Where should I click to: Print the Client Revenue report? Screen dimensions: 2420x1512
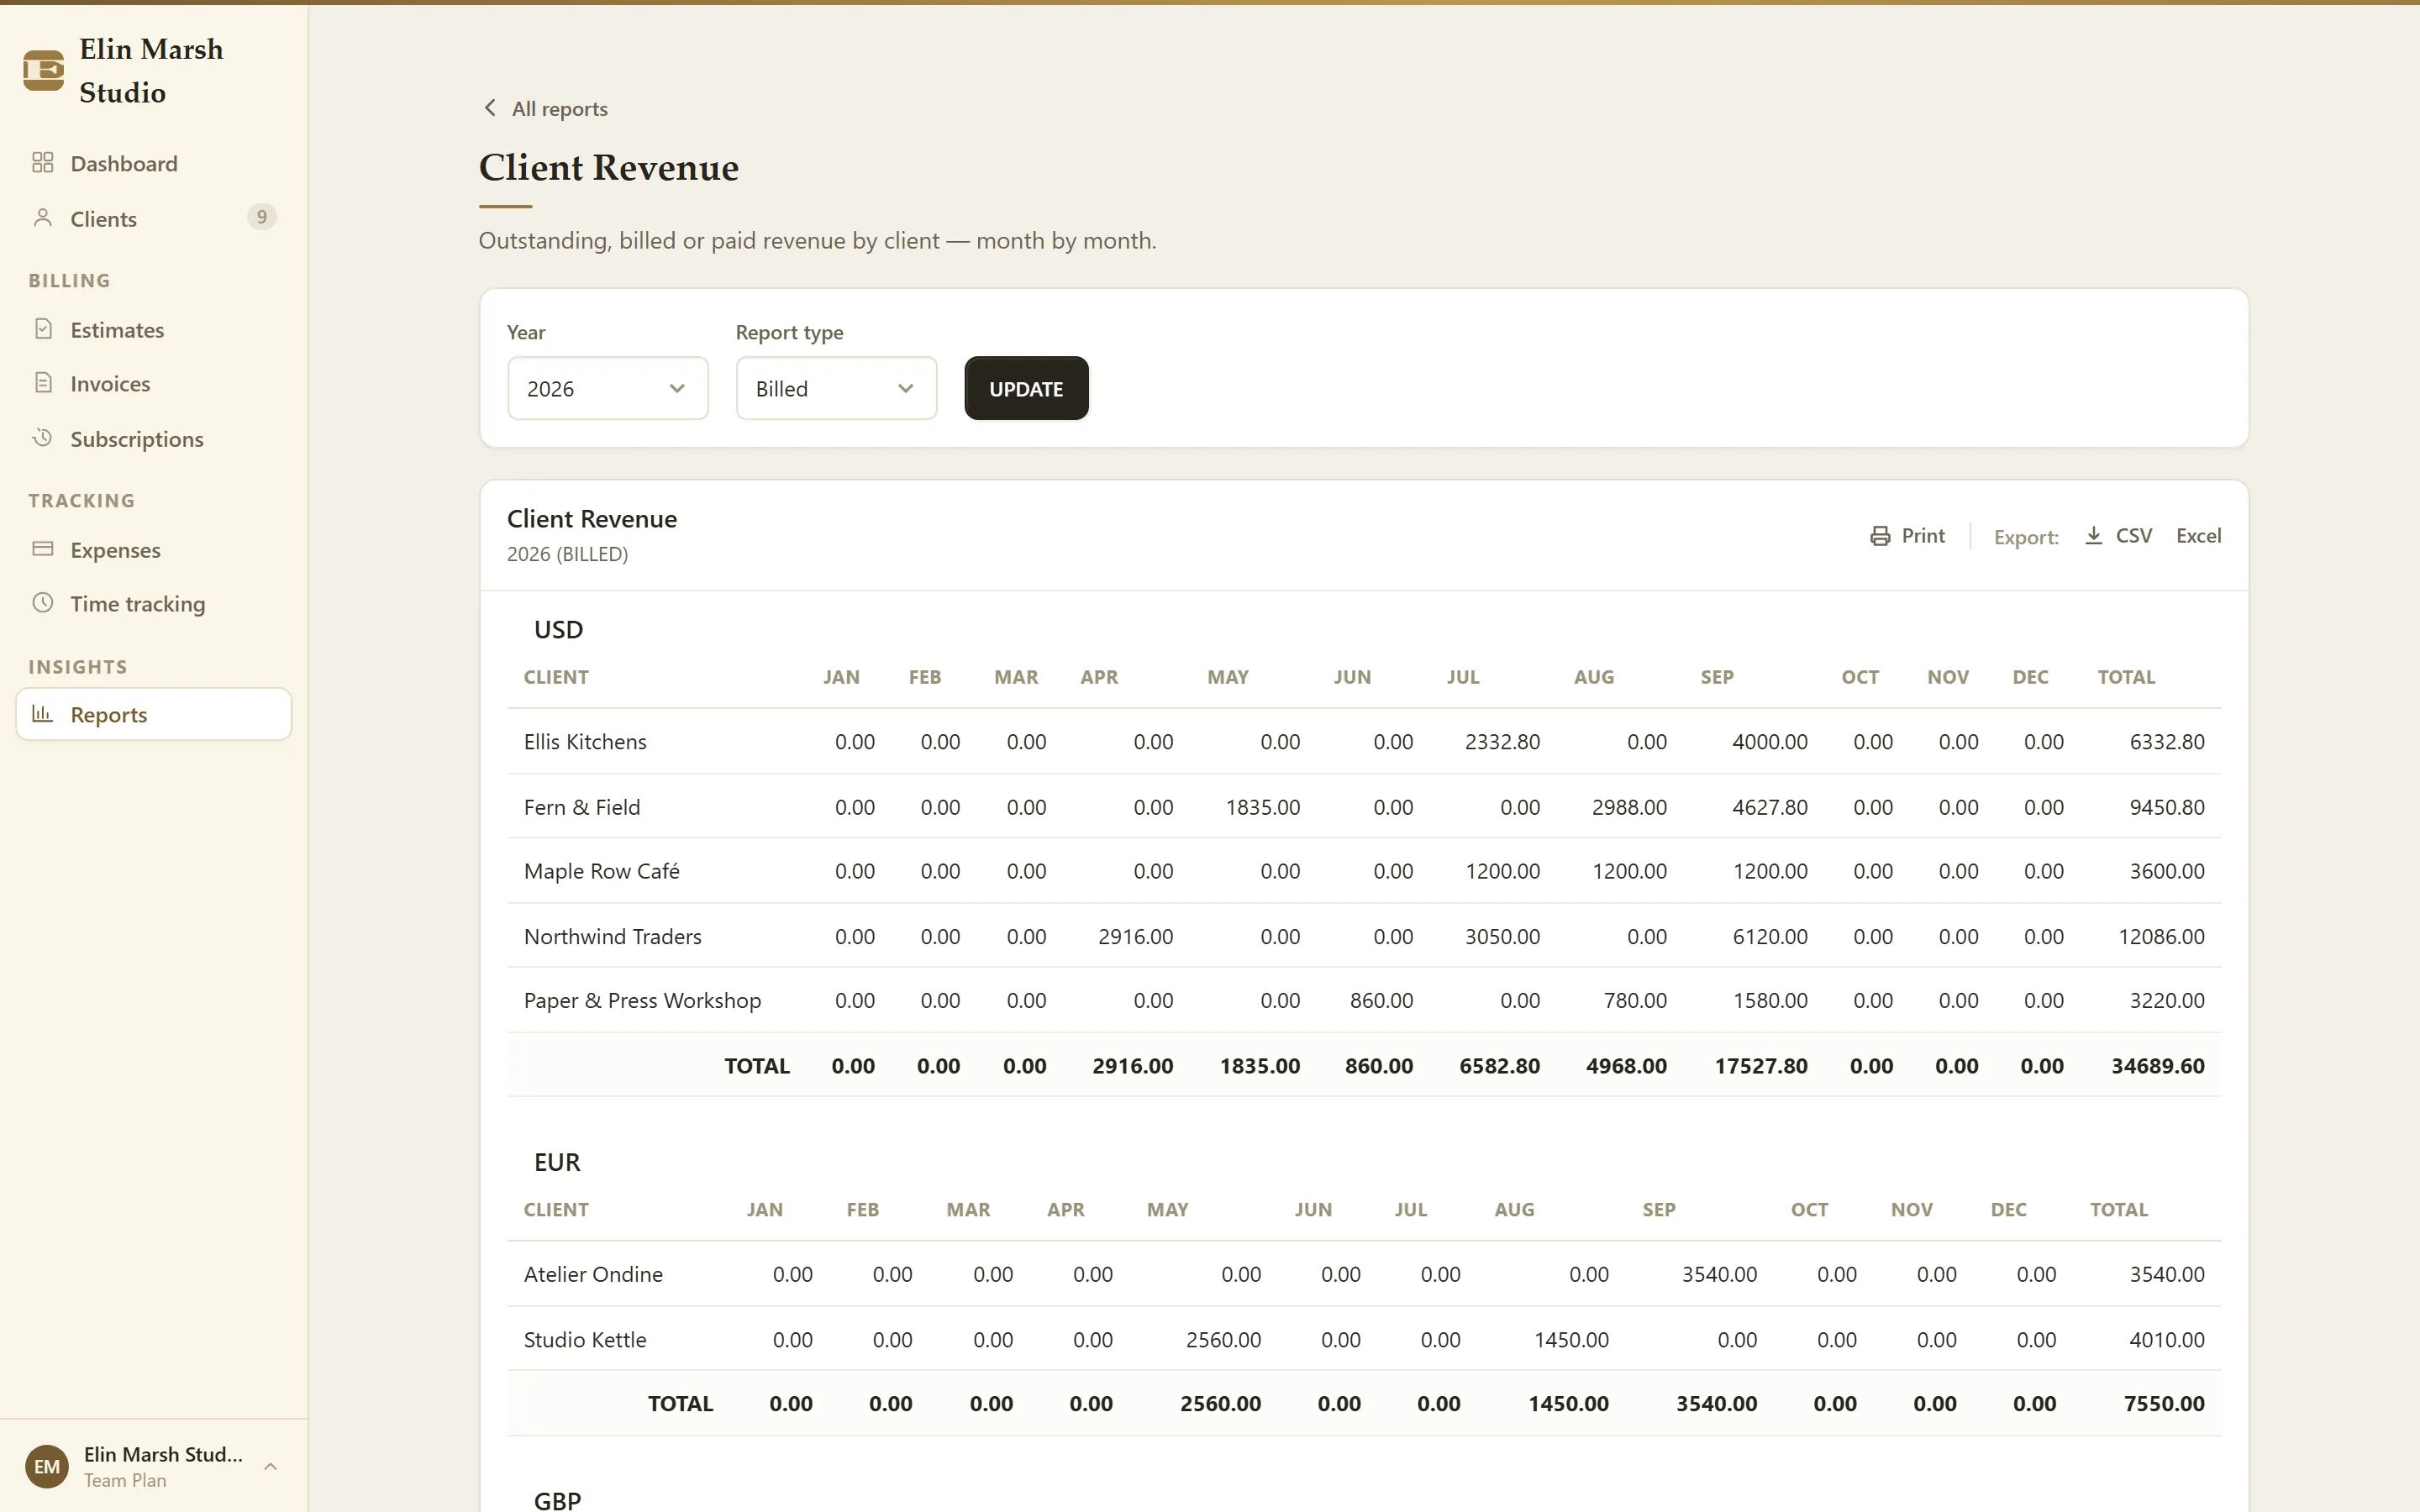click(1908, 536)
